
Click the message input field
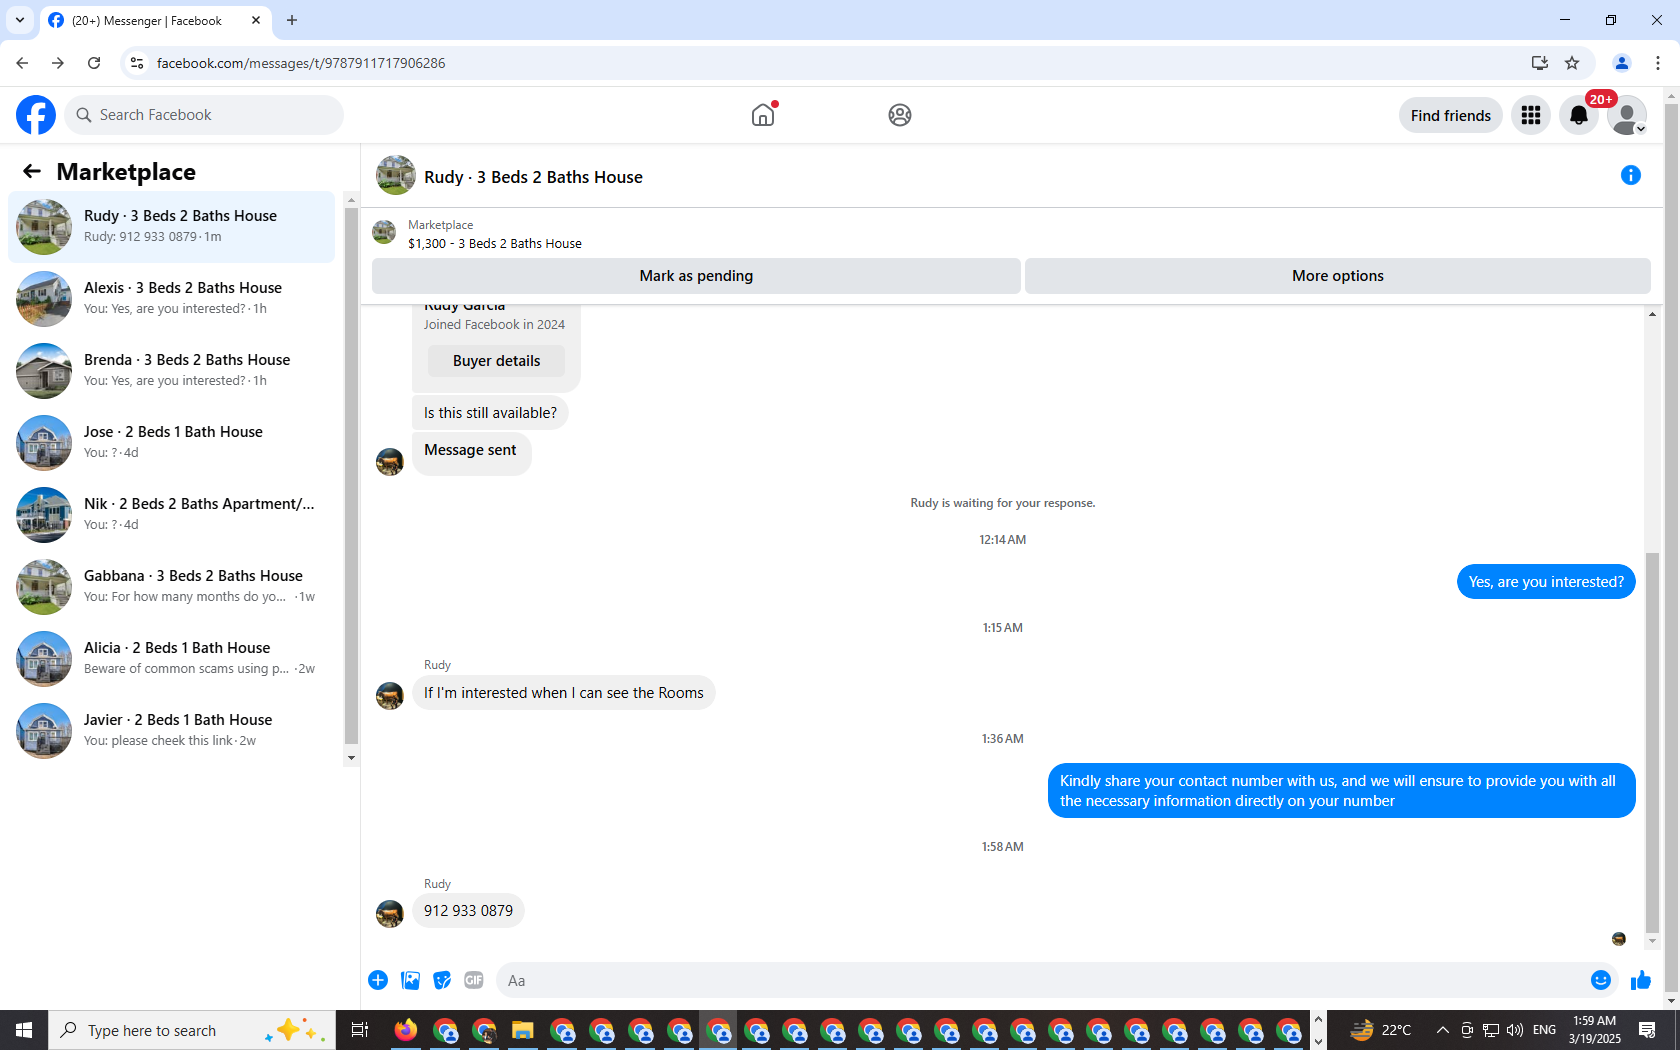1040,980
